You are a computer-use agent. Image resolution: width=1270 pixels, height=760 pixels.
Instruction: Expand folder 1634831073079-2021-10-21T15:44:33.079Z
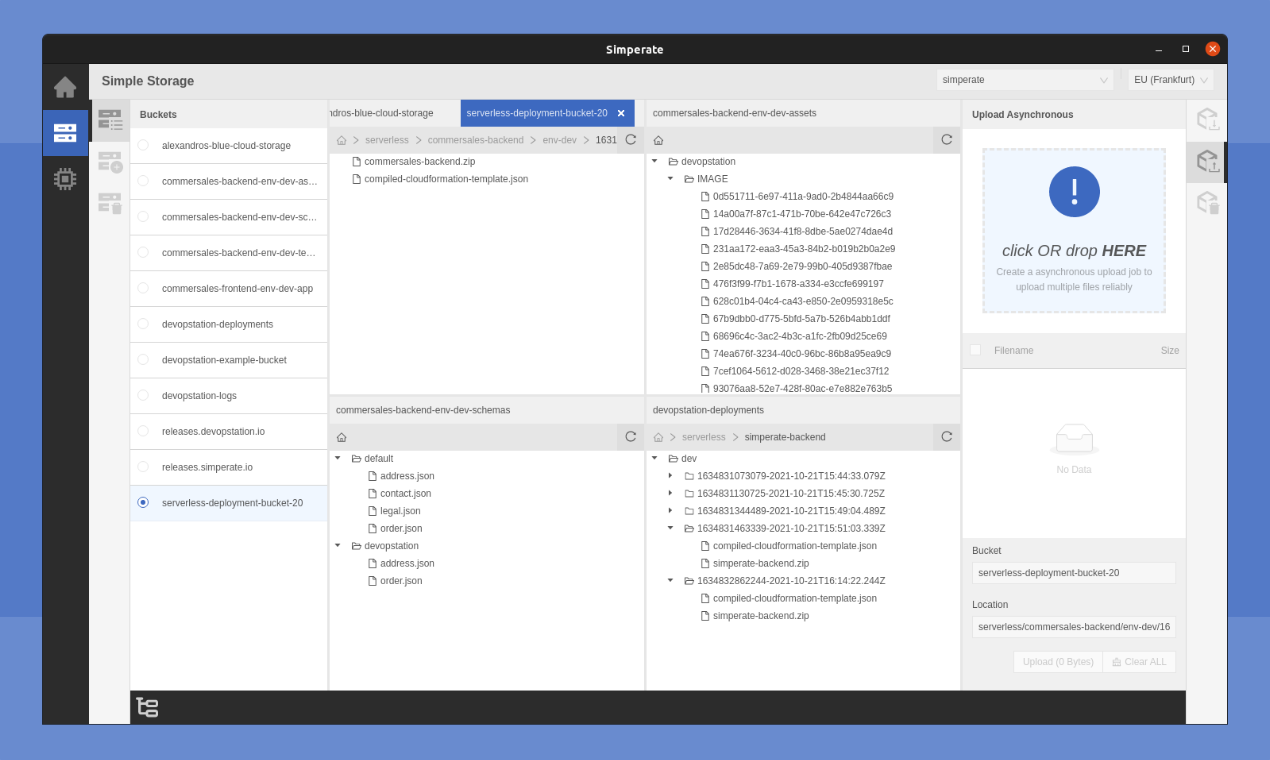coord(670,476)
